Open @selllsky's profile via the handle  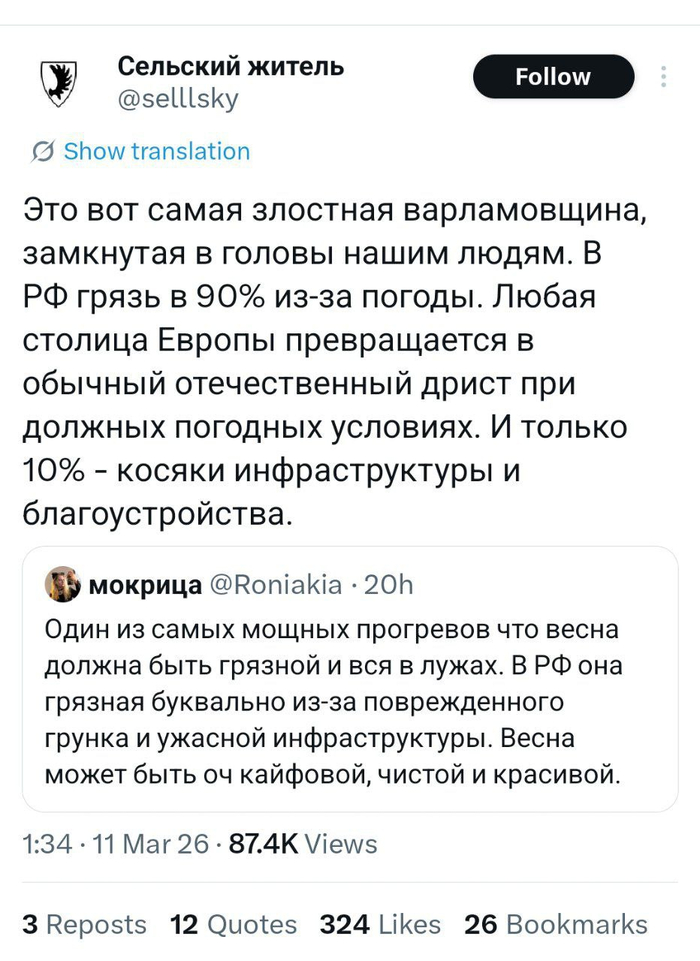(x=177, y=97)
